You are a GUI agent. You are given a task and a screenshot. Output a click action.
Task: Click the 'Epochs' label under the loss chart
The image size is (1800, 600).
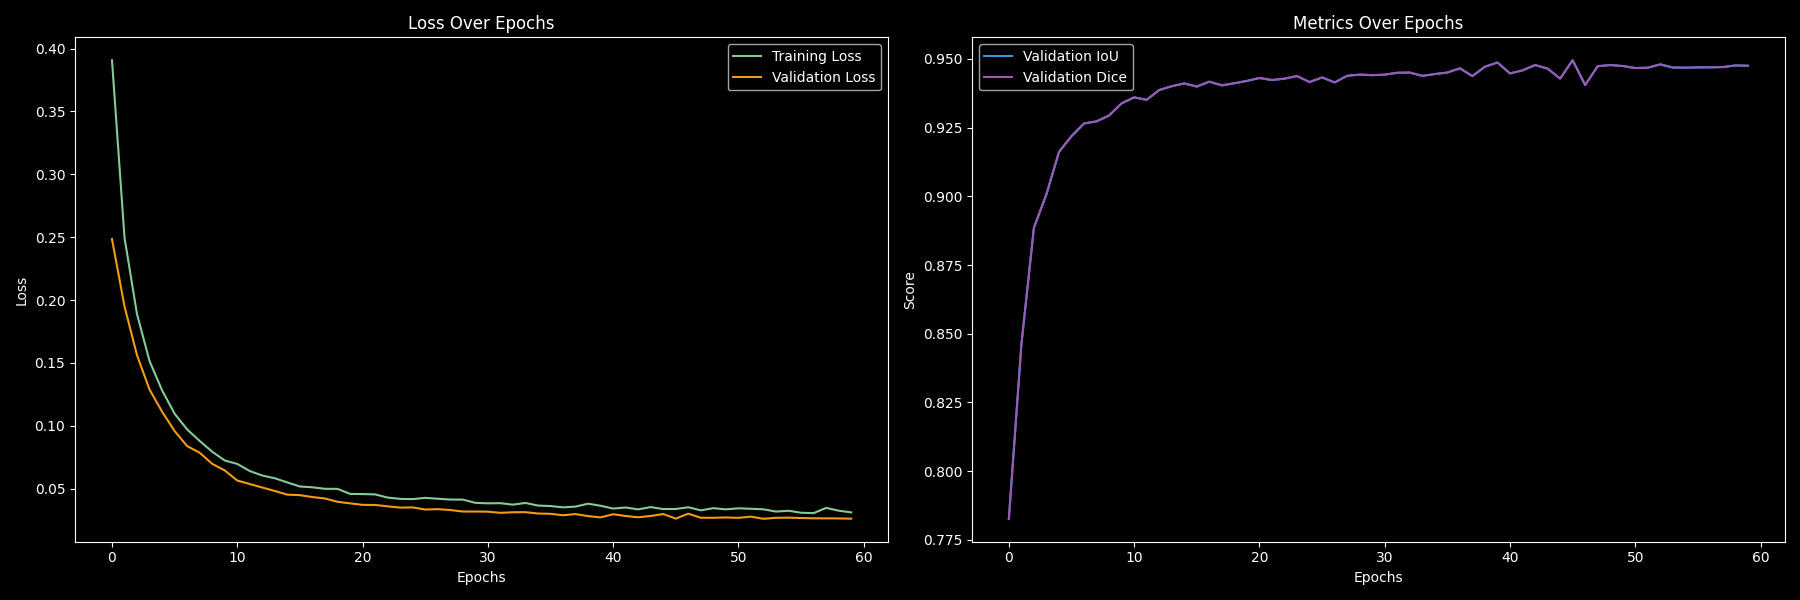[481, 577]
